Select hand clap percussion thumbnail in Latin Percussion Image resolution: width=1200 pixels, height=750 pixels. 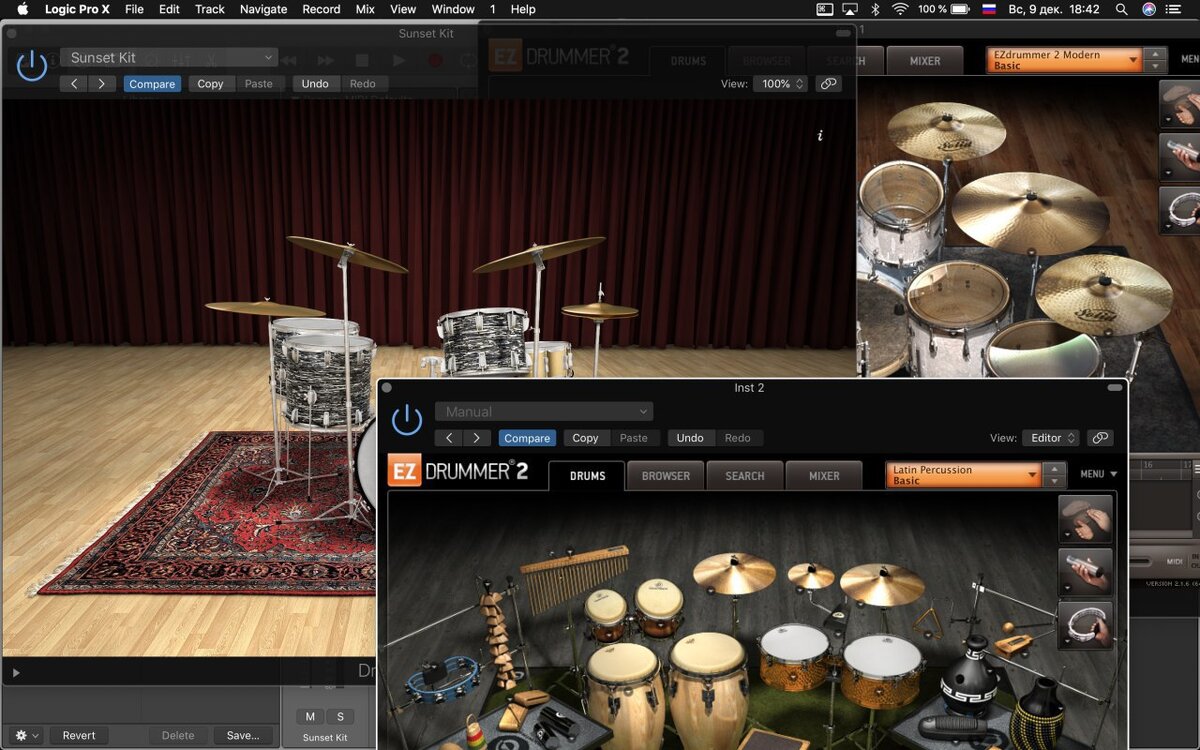pos(1085,519)
